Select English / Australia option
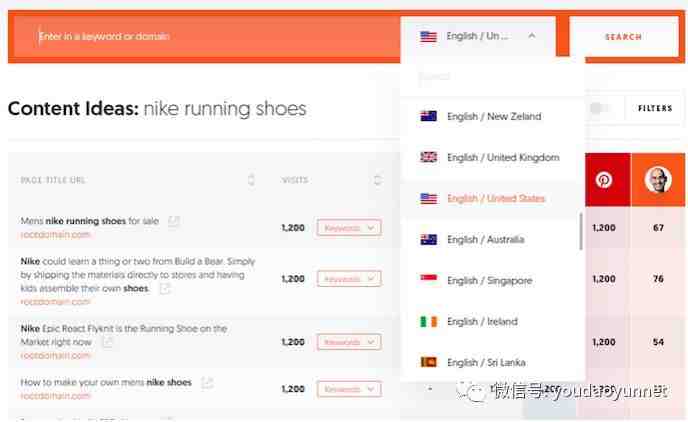 coord(492,240)
